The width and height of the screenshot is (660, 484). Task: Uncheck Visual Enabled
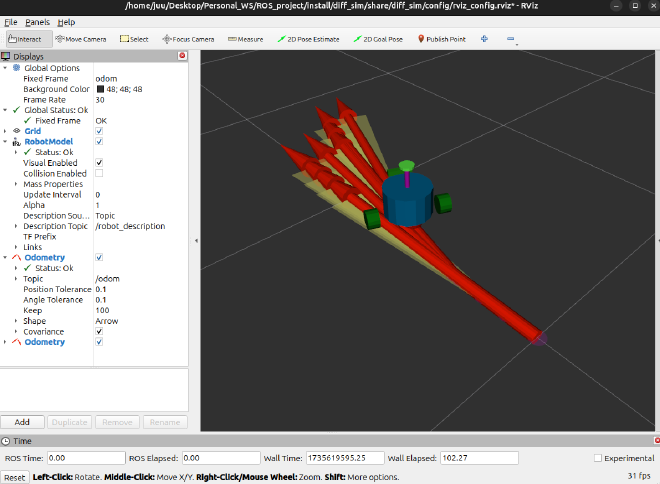99,162
